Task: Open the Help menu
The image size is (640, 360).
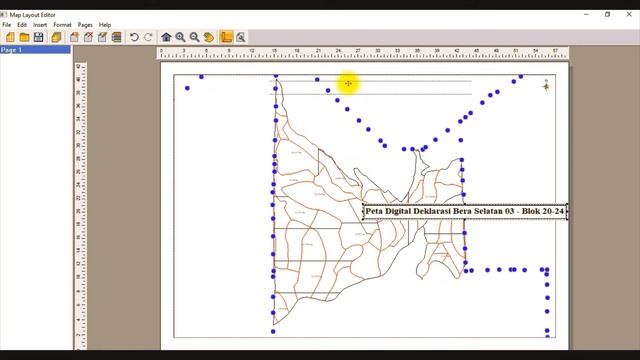Action: pos(105,25)
